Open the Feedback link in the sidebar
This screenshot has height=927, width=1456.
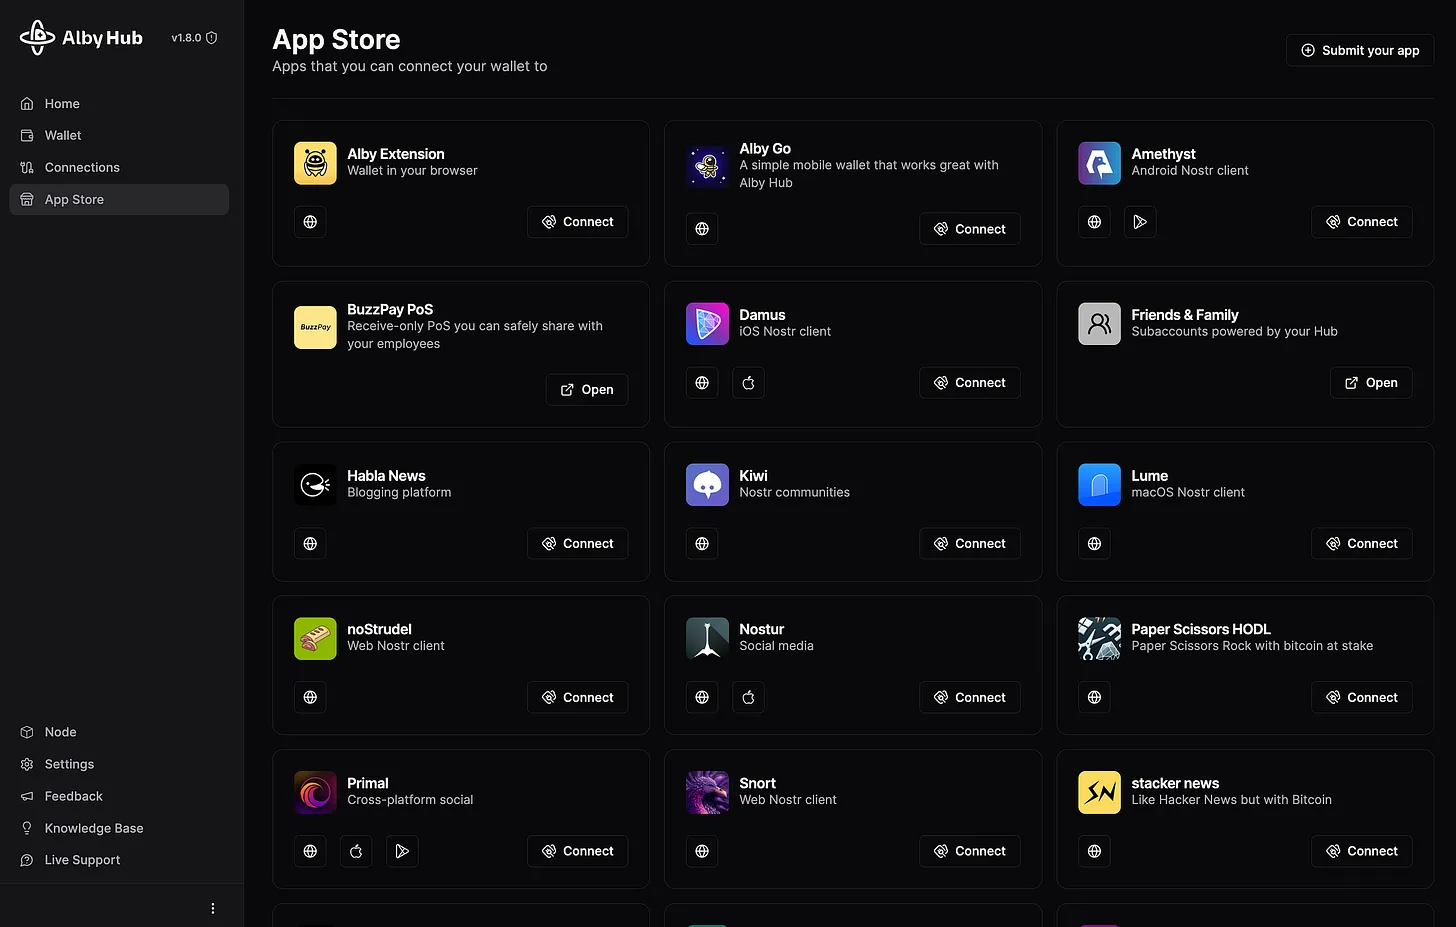119,796
